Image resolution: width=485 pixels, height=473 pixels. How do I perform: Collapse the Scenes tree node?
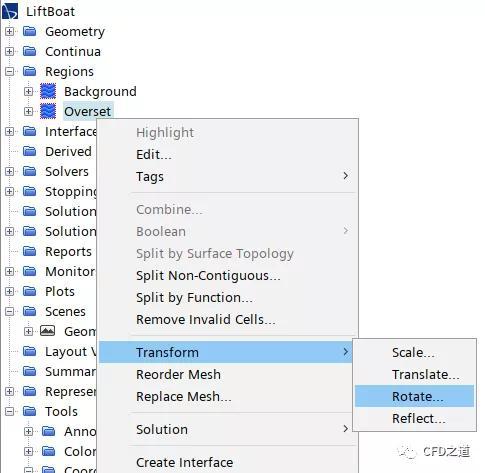click(10, 311)
